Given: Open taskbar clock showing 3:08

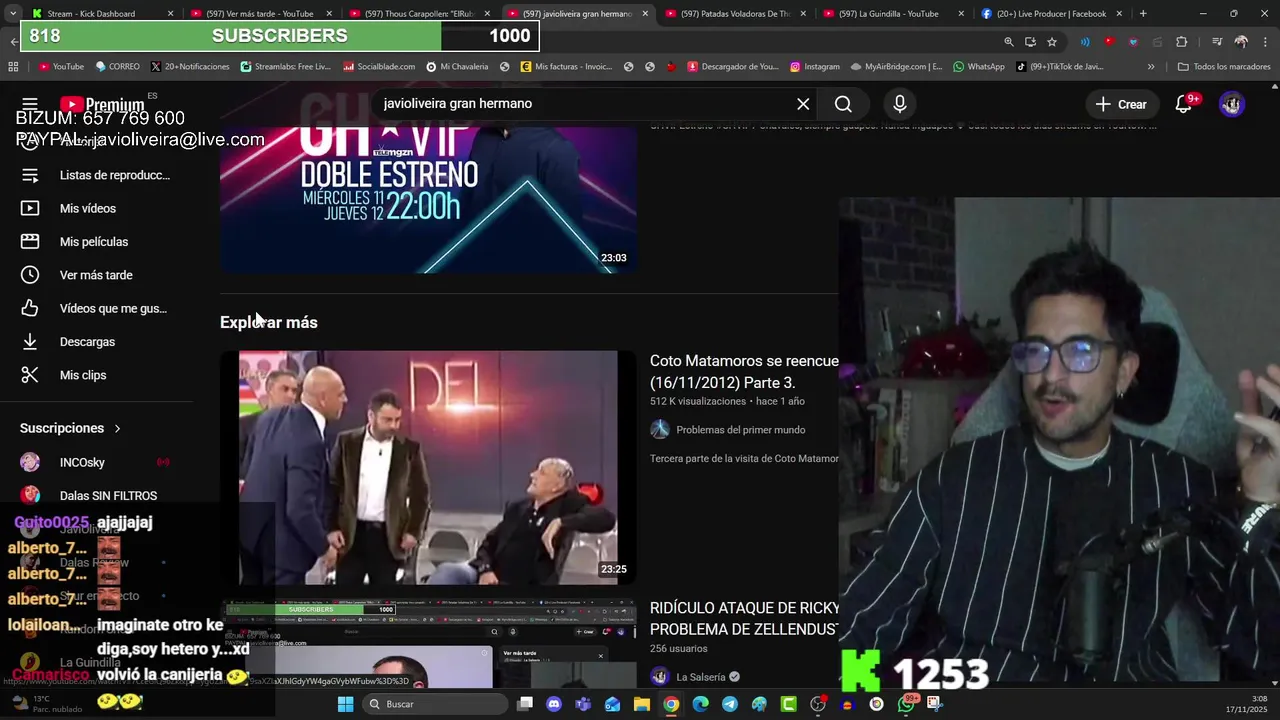Looking at the screenshot, I should [x=1246, y=704].
